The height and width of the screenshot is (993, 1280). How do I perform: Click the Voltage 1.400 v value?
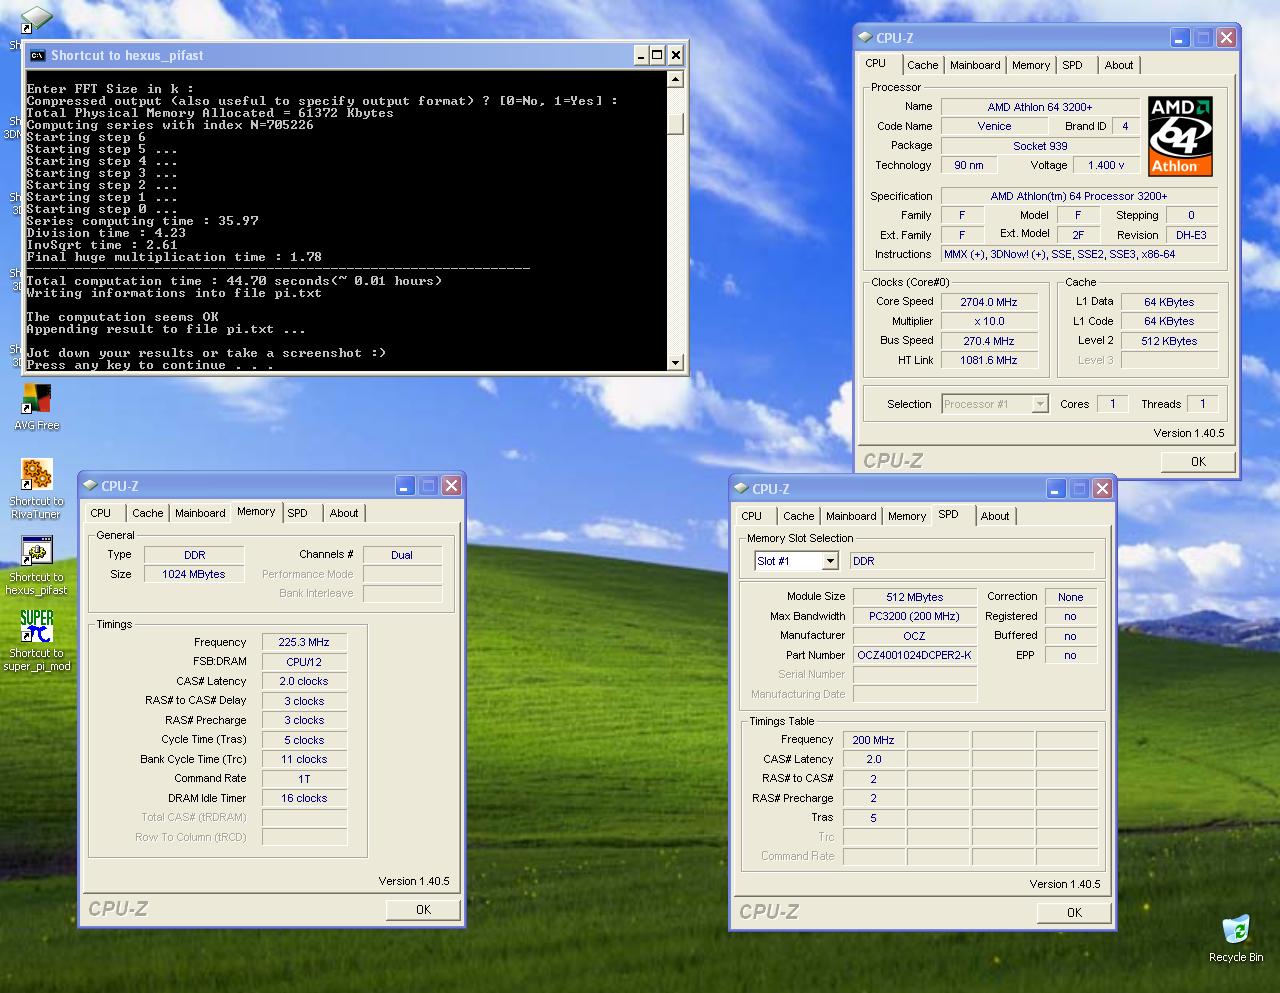[x=1105, y=166]
